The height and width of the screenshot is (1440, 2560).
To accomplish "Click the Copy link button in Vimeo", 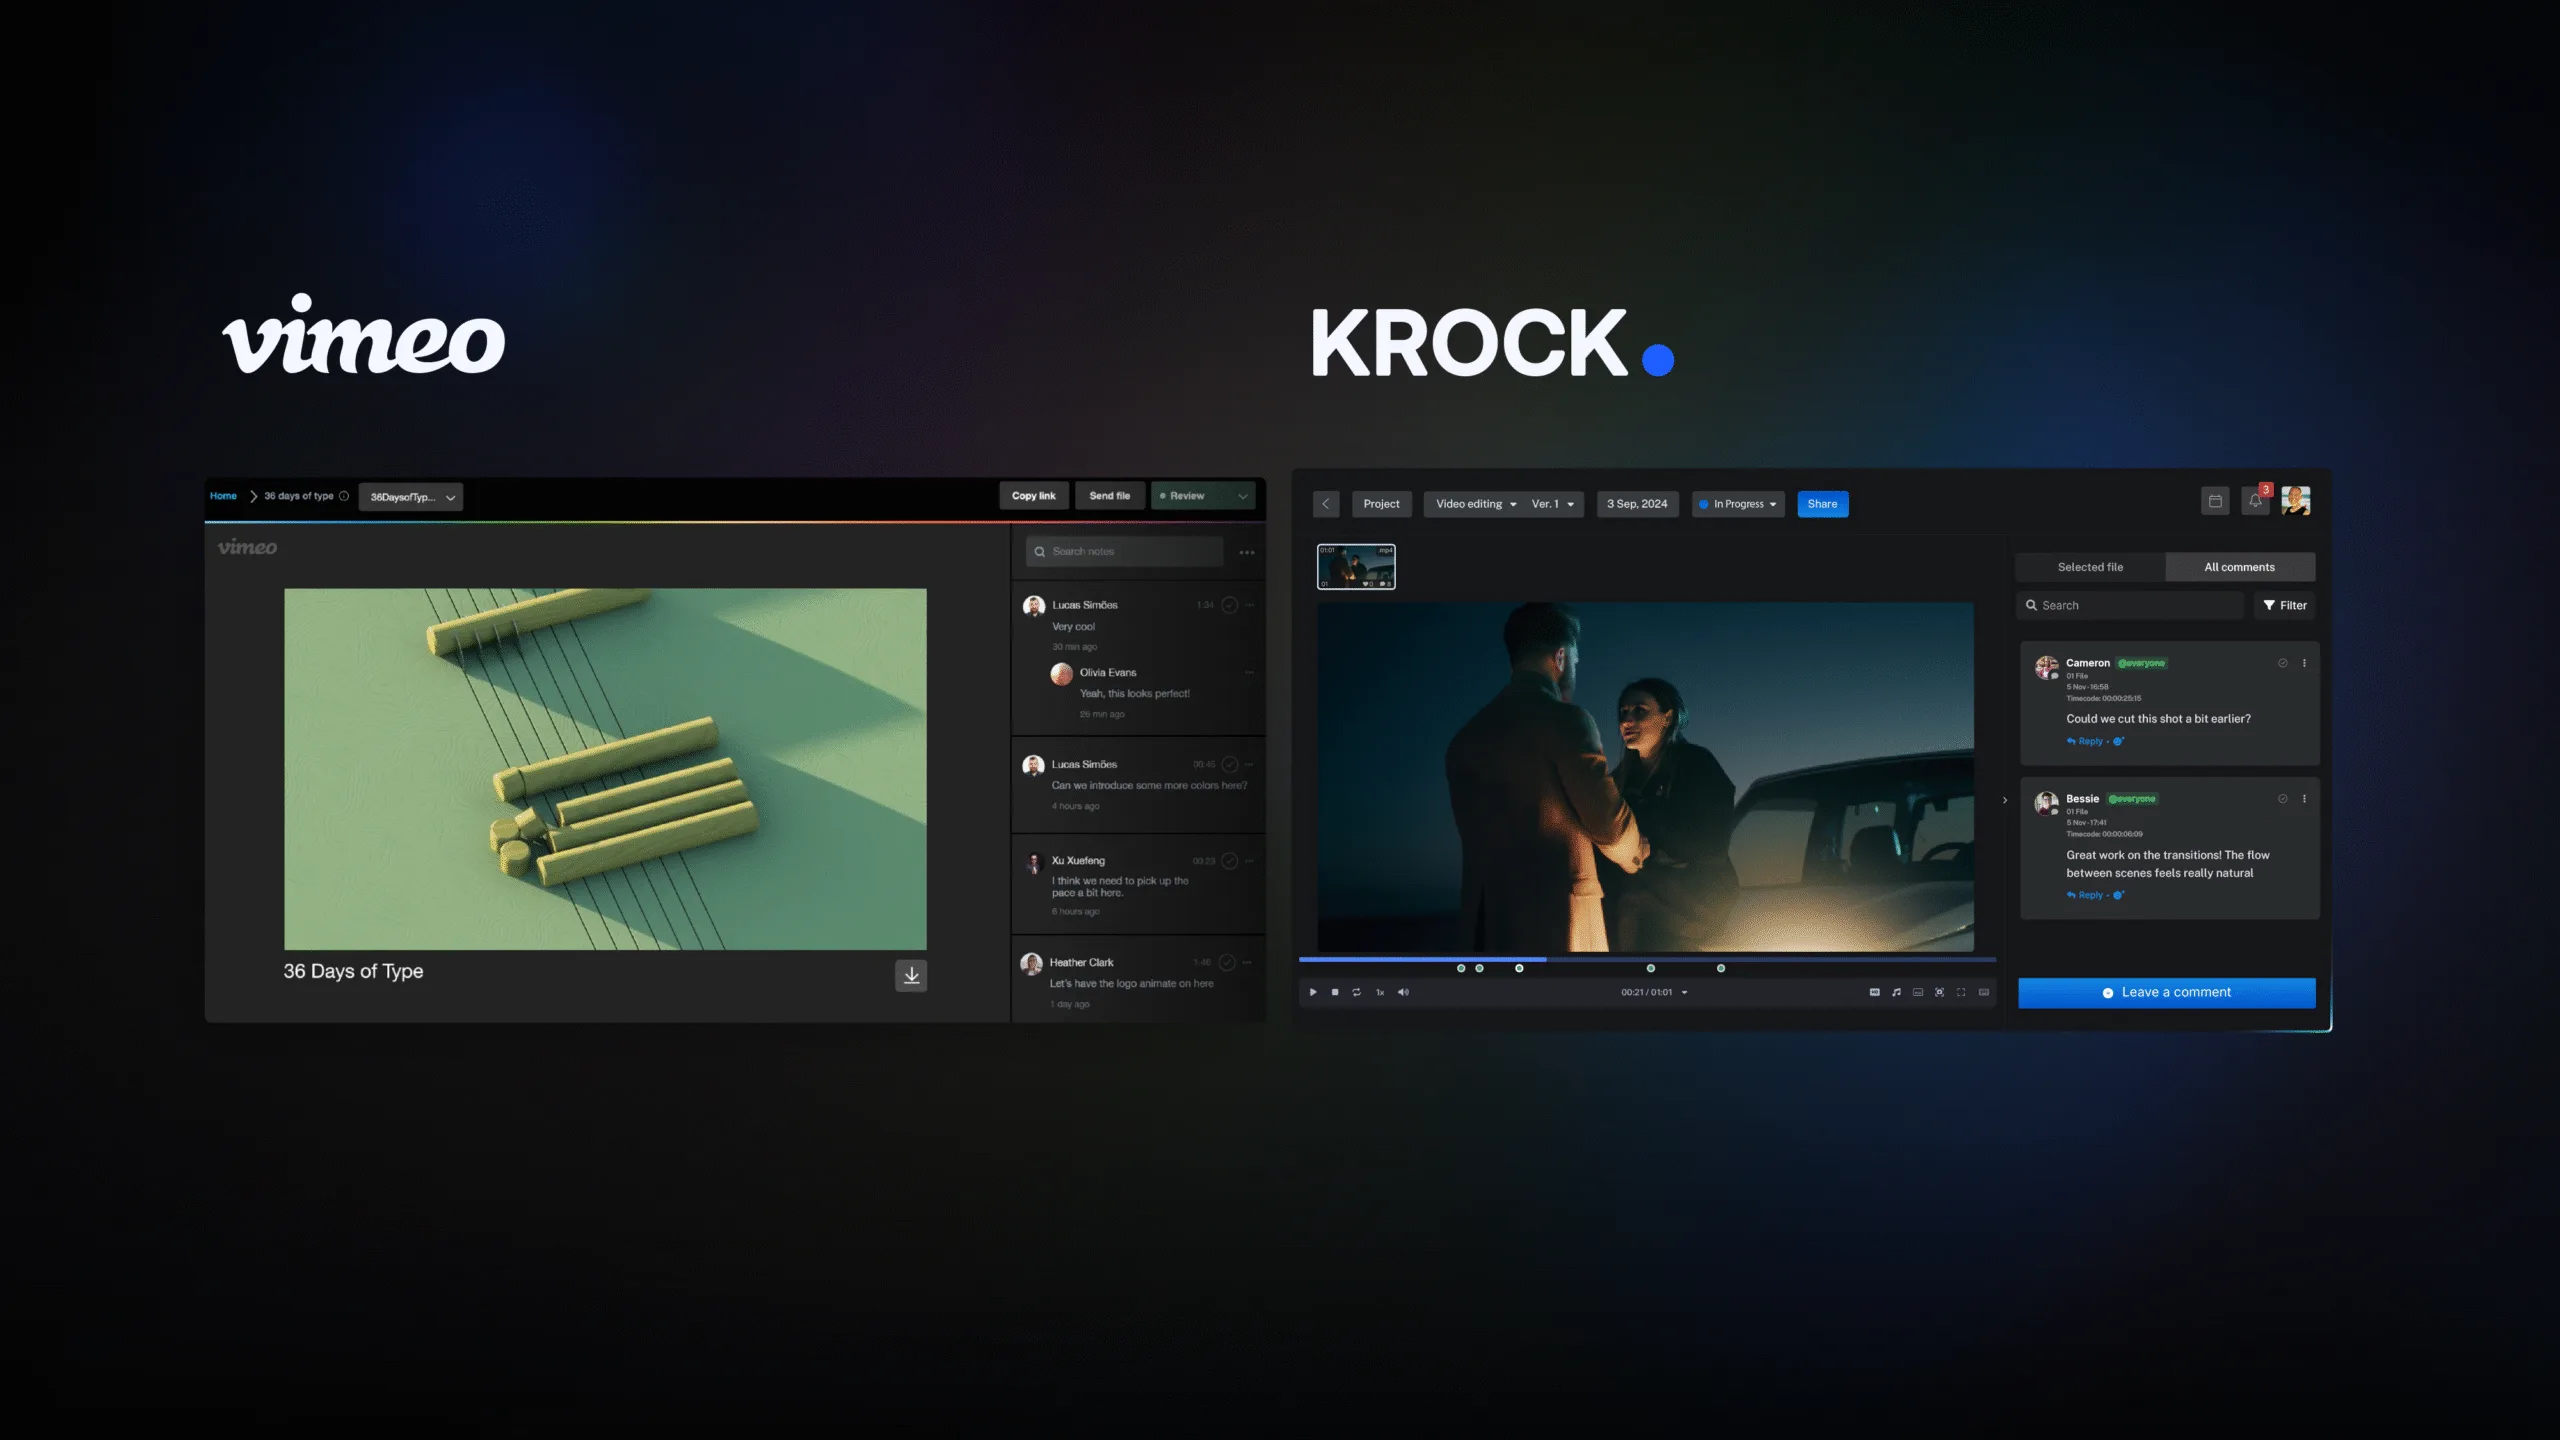I will coord(1034,495).
